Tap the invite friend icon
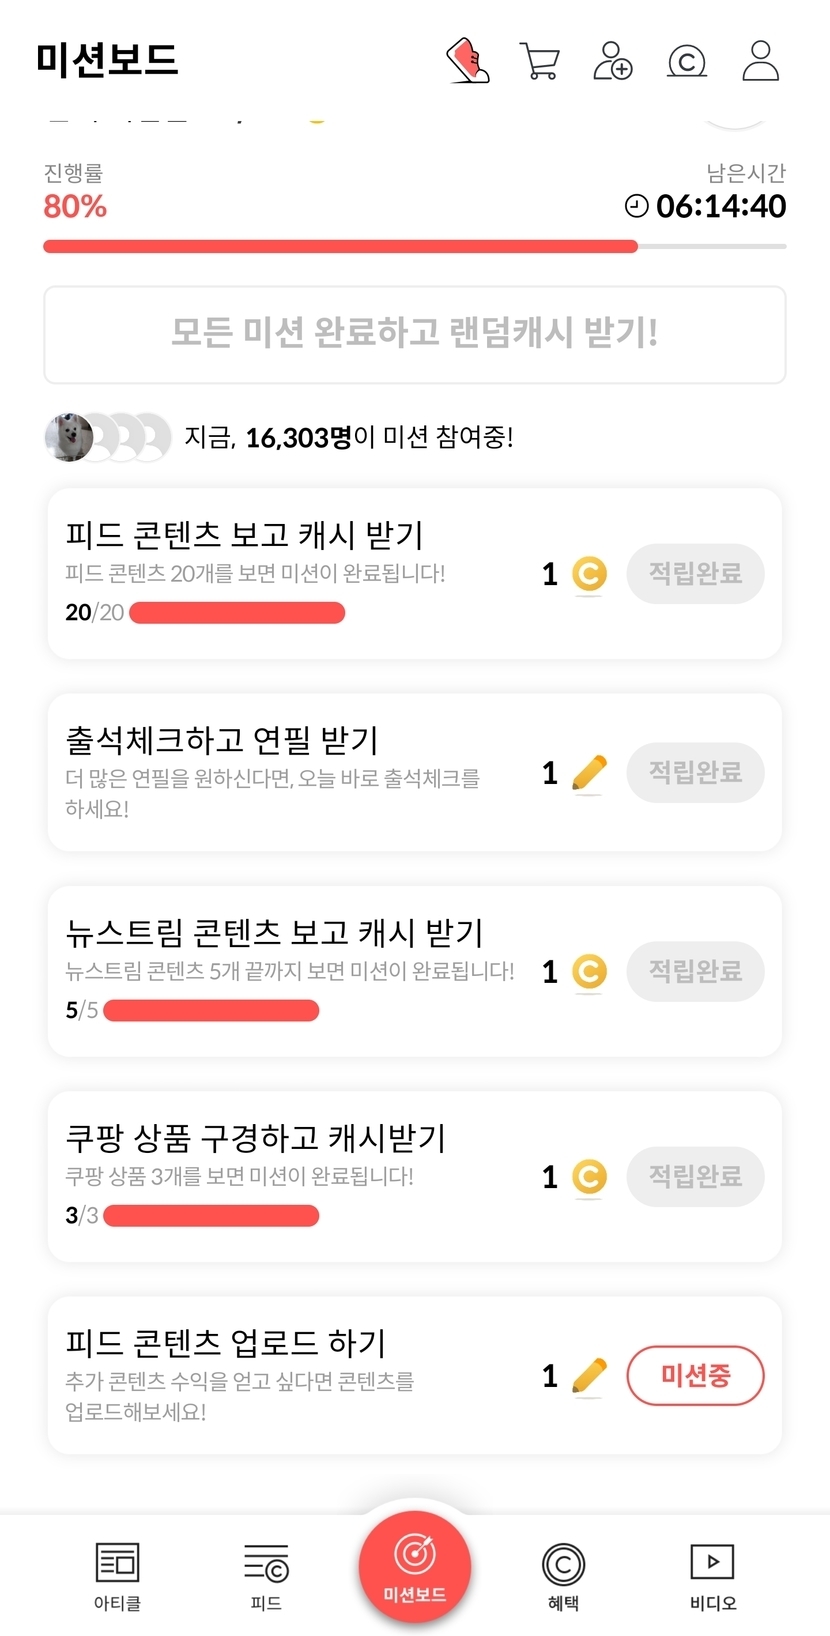This screenshot has height=1636, width=830. pos(613,61)
